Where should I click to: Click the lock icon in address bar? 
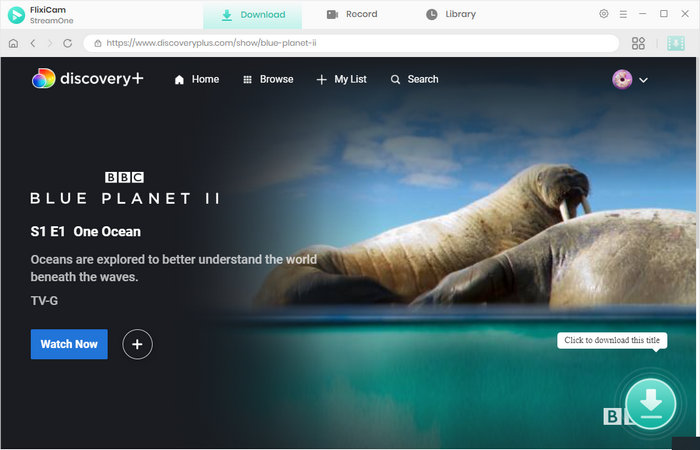(x=97, y=43)
